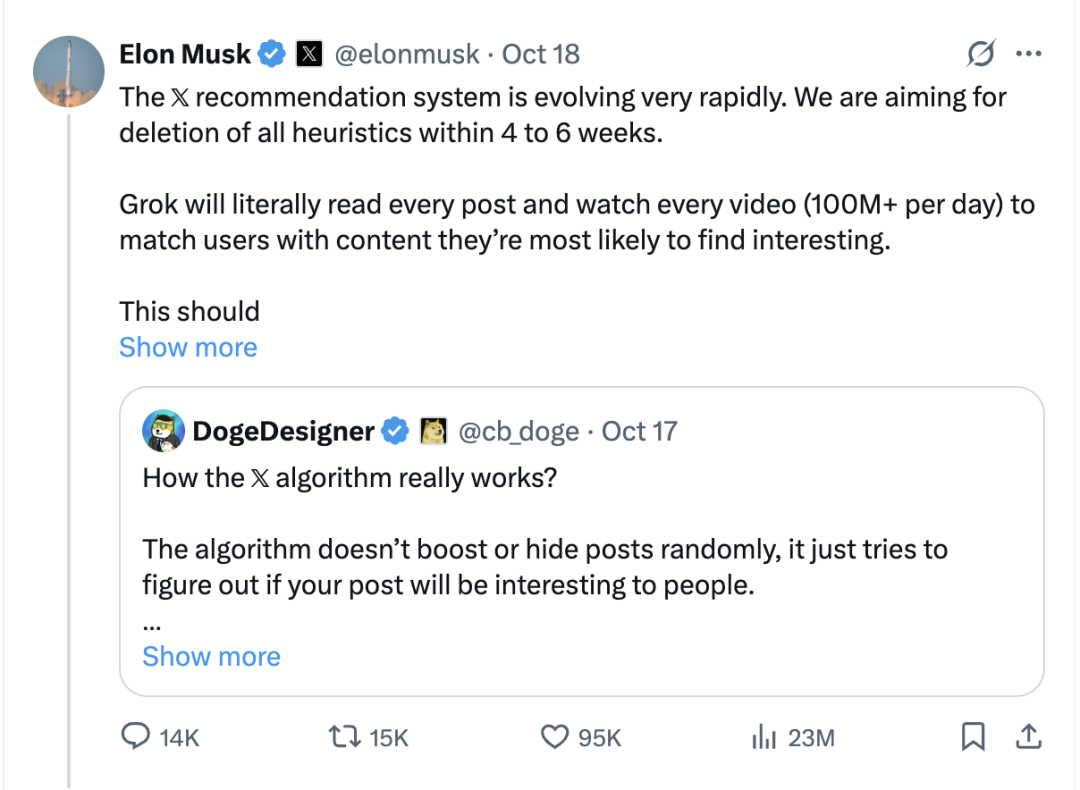Screen dimensions: 1080x790
Task: Bookmark this post
Action: point(972,737)
